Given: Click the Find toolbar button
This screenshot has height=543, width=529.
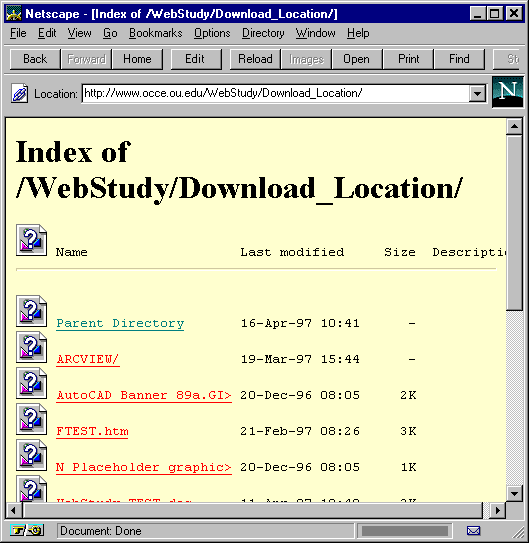Looking at the screenshot, I should tap(459, 59).
